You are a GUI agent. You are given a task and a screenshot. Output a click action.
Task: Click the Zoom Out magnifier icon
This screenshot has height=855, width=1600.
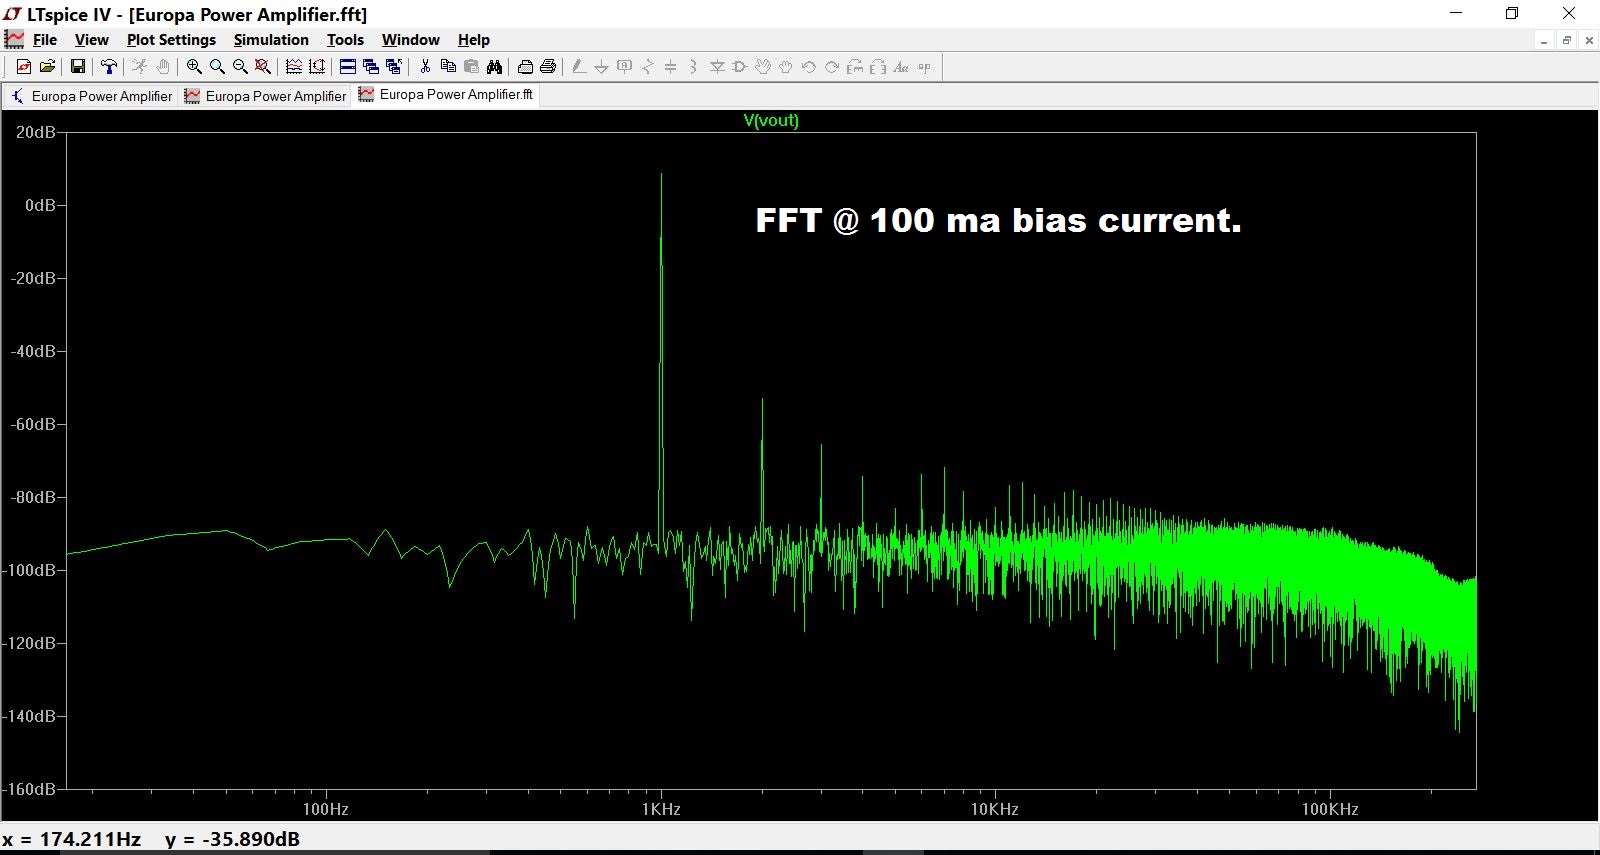point(240,67)
